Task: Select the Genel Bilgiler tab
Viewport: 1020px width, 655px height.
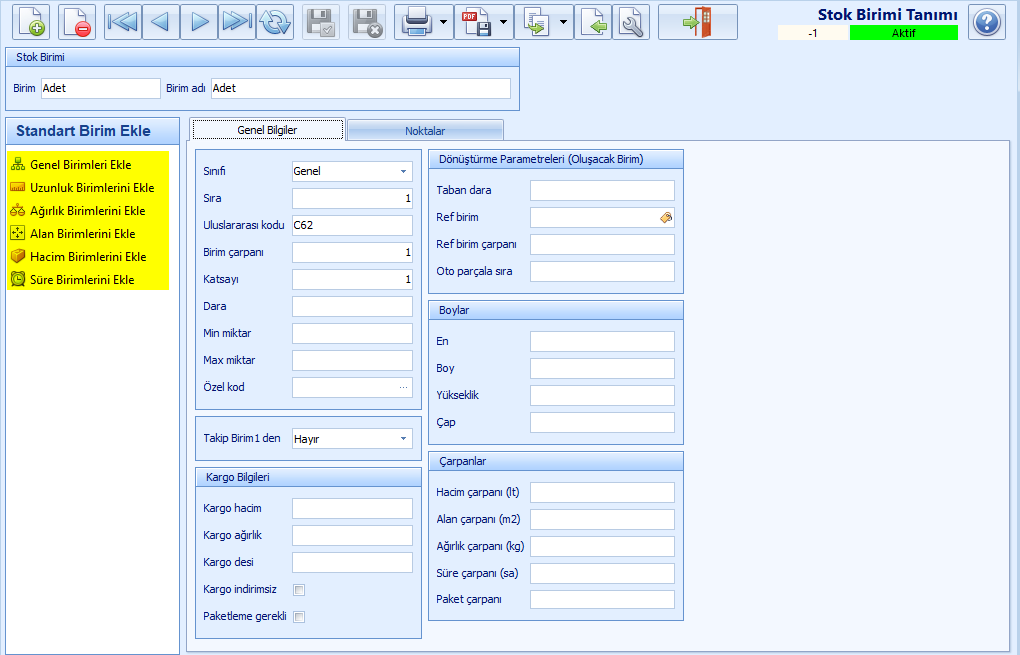Action: [267, 129]
